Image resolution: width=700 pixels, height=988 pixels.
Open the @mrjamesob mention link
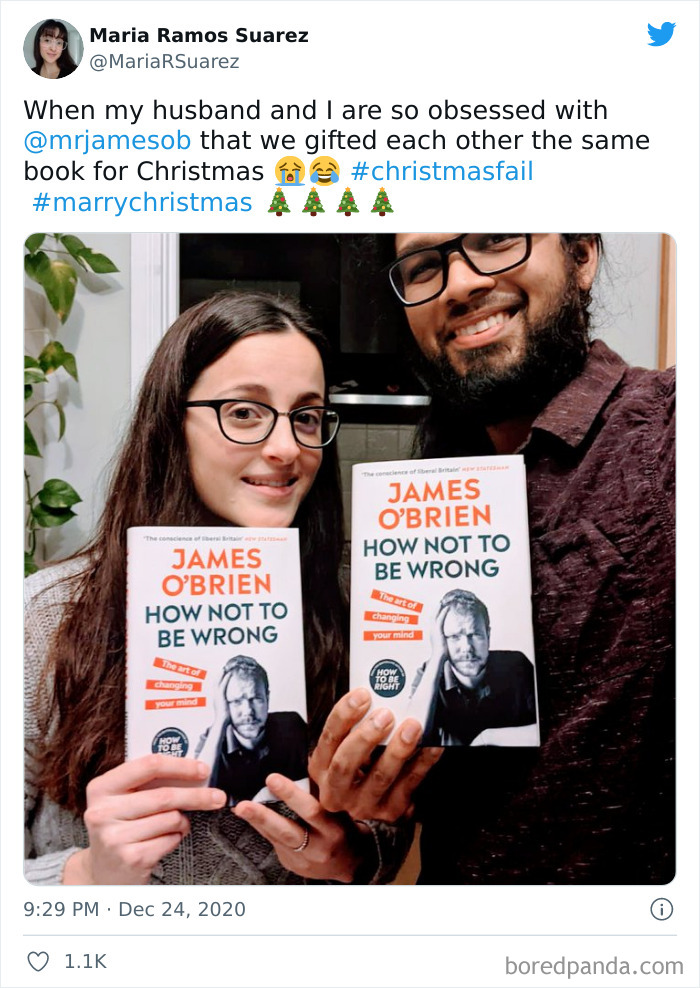[x=107, y=141]
